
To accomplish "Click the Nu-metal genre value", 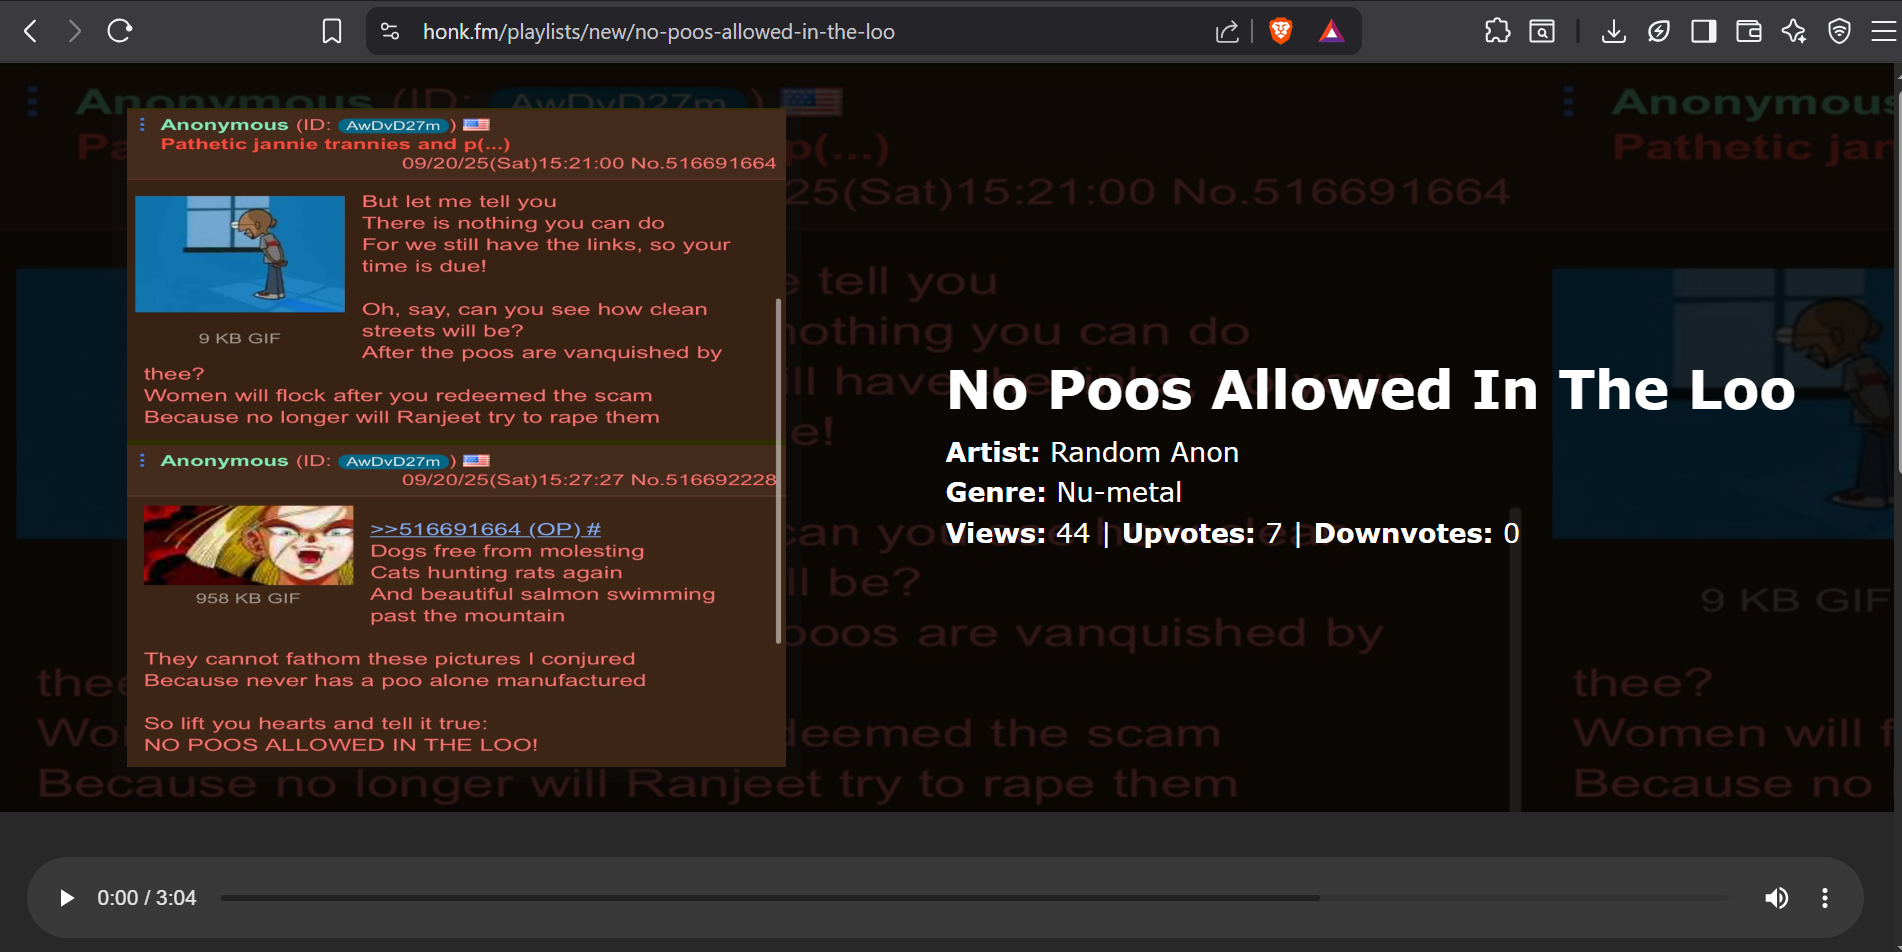I will pos(1119,492).
